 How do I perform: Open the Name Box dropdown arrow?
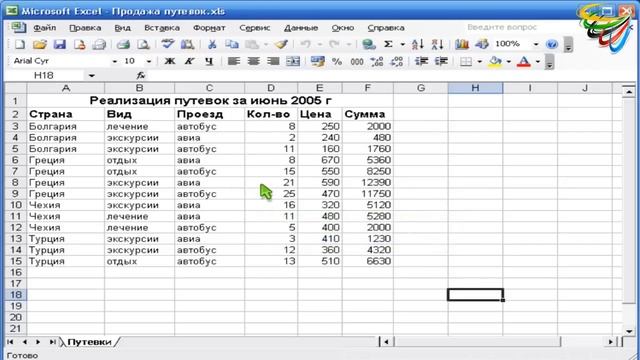click(x=91, y=76)
